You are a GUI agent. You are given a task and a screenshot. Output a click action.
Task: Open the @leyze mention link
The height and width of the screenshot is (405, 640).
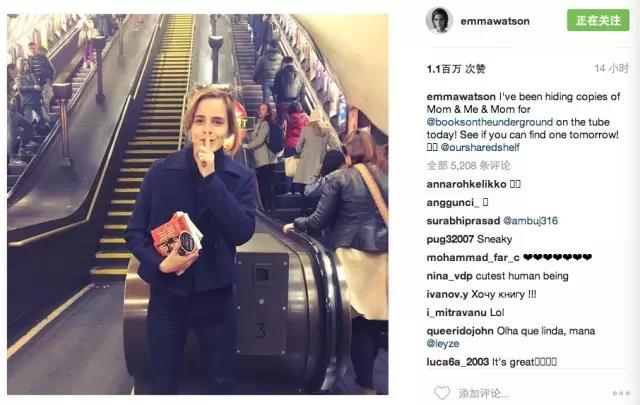(443, 344)
